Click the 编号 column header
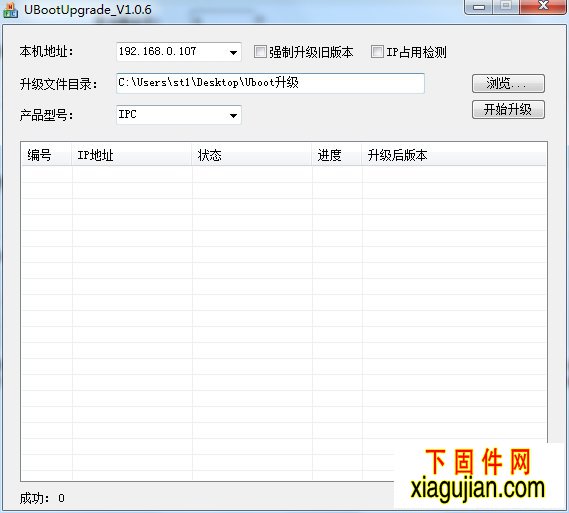This screenshot has height=513, width=569. click(46, 155)
